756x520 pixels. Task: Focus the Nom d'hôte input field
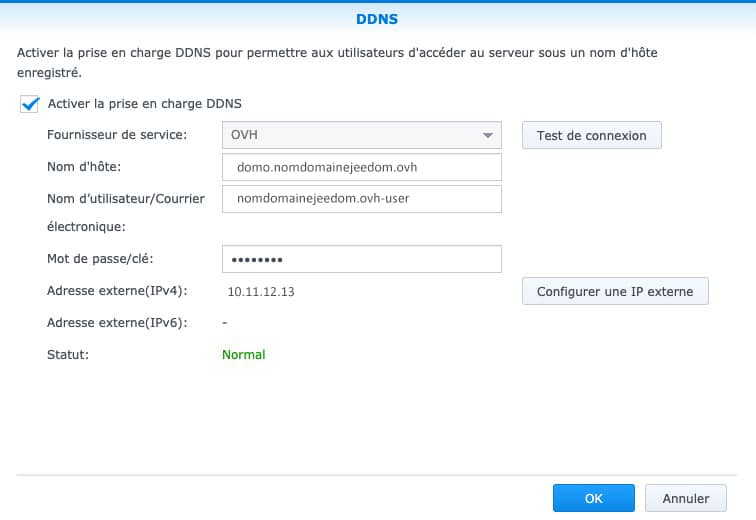(x=361, y=167)
